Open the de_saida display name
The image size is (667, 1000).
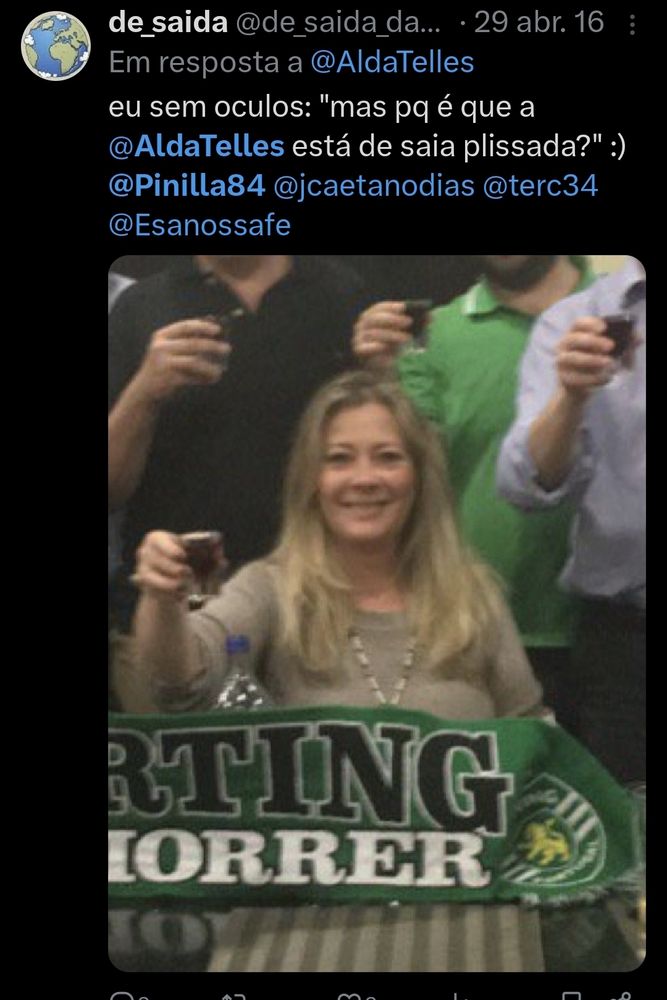(168, 23)
